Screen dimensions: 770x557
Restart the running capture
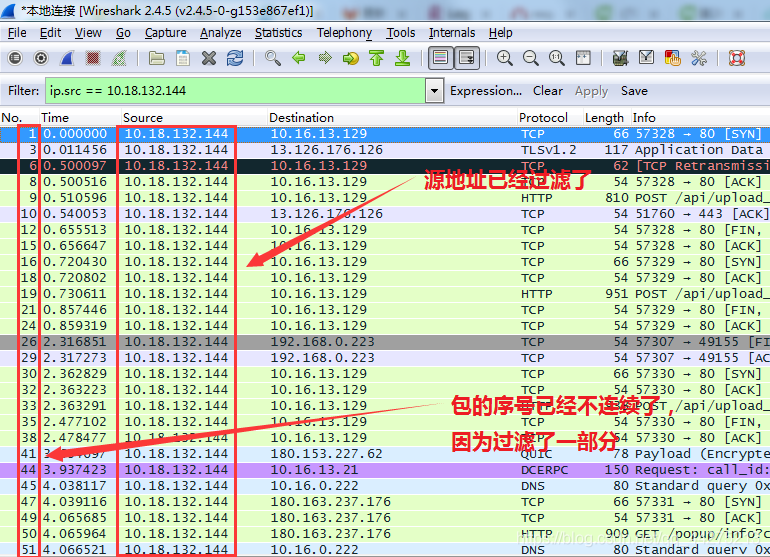119,58
